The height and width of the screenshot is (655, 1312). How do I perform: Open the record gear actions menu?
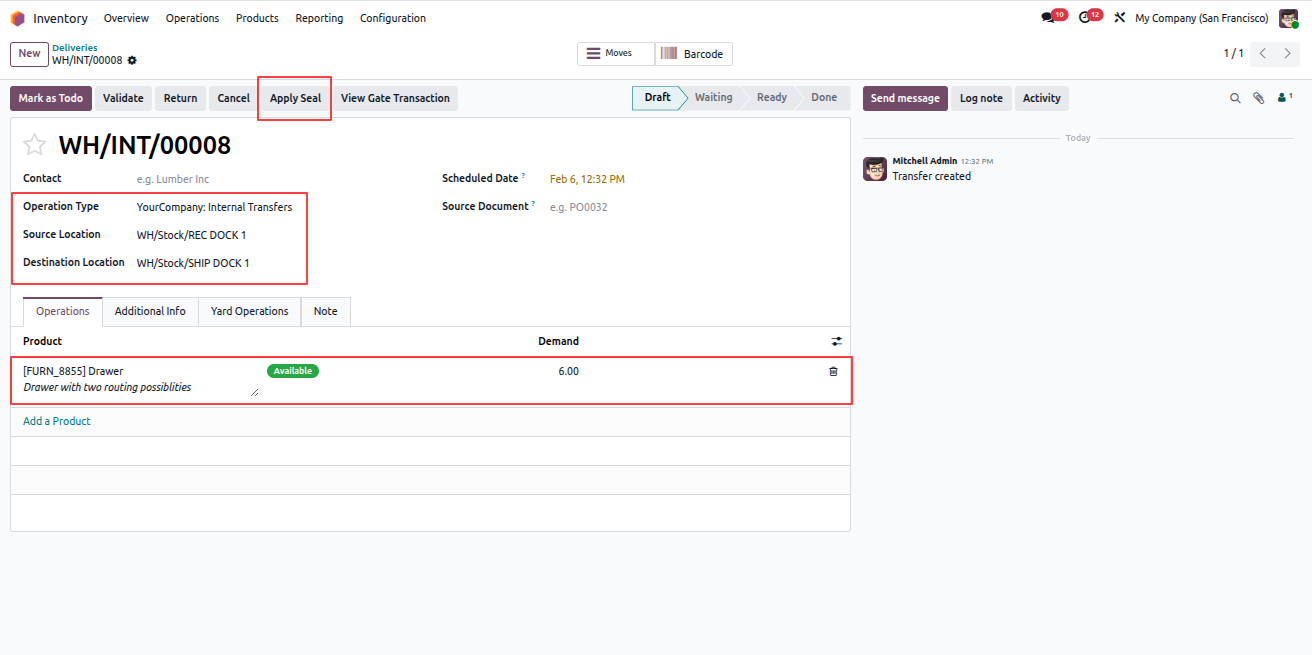click(132, 61)
